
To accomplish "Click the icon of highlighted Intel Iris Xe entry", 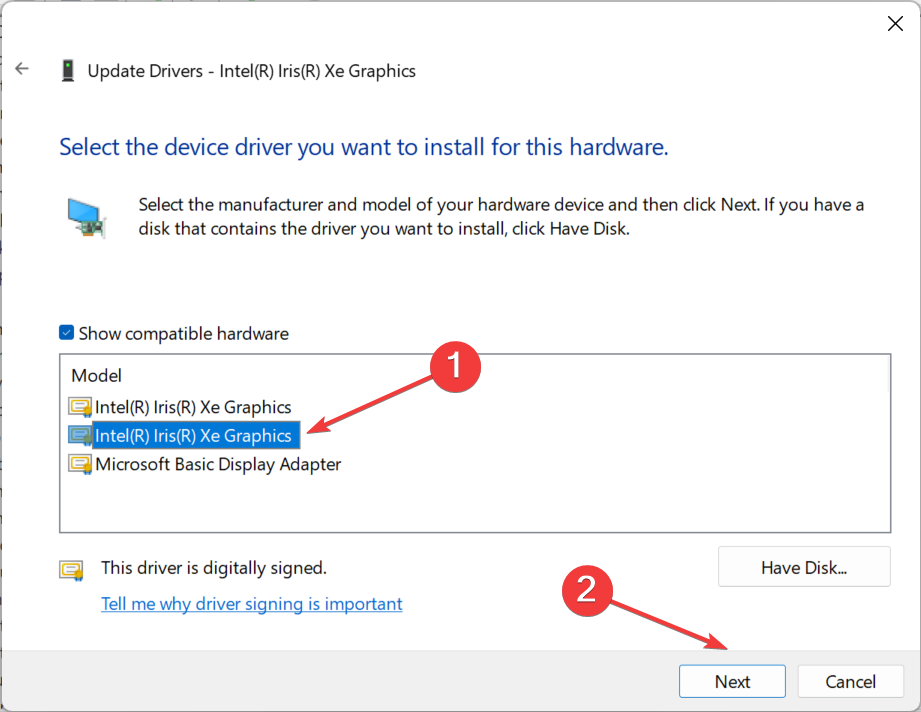I will click(80, 435).
